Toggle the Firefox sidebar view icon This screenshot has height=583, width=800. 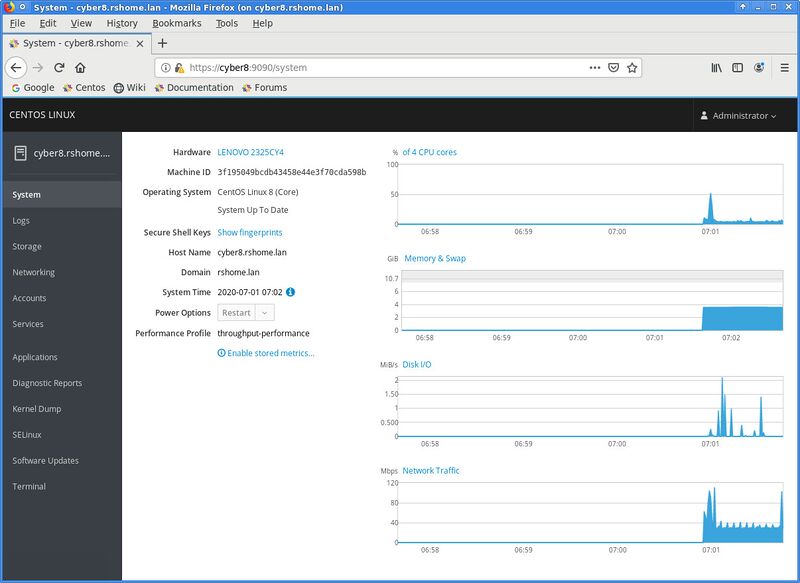(x=738, y=68)
